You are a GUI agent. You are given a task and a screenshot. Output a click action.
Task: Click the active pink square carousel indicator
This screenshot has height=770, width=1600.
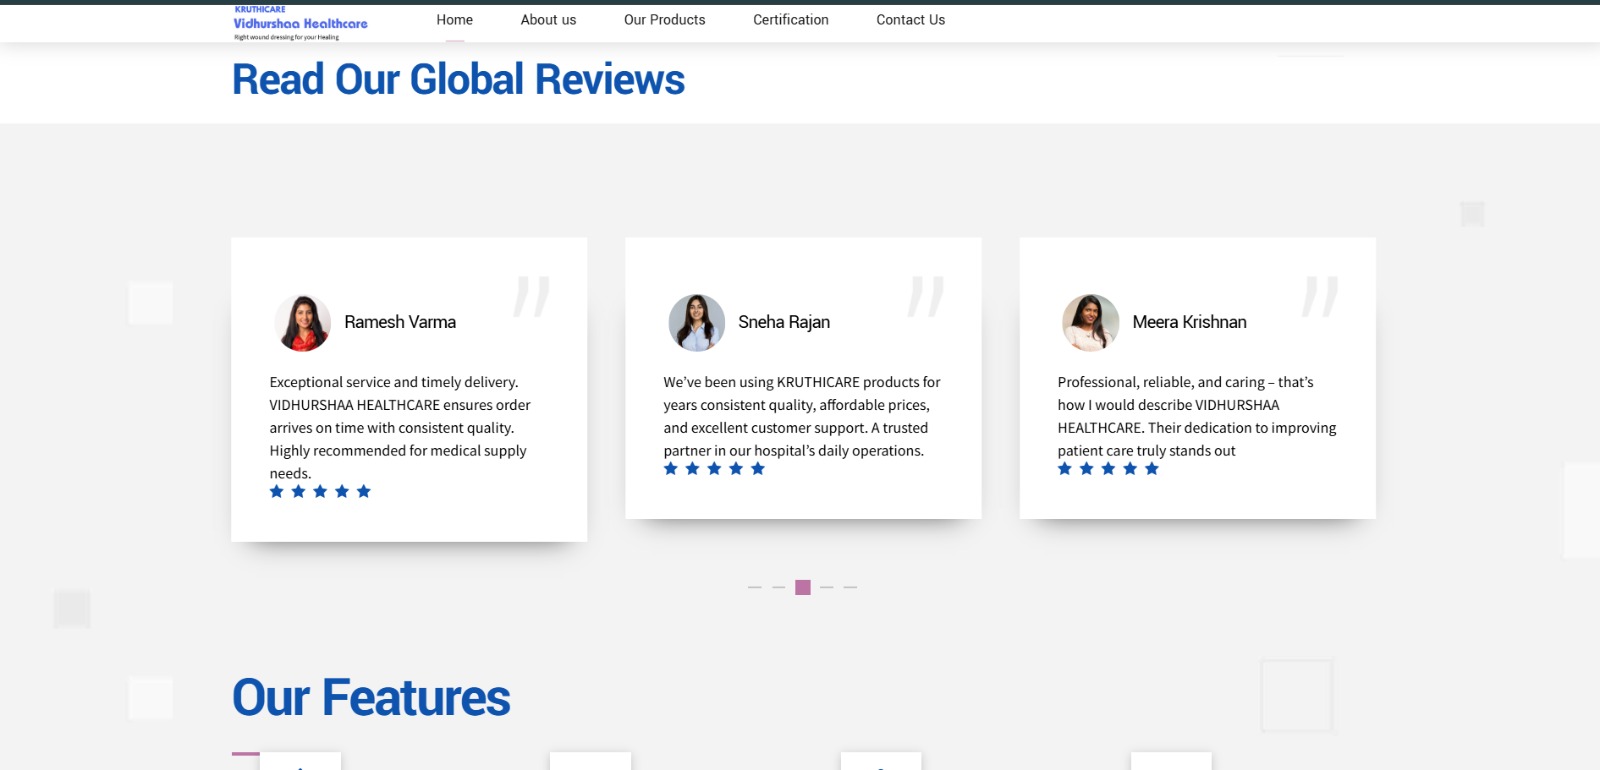pyautogui.click(x=803, y=588)
